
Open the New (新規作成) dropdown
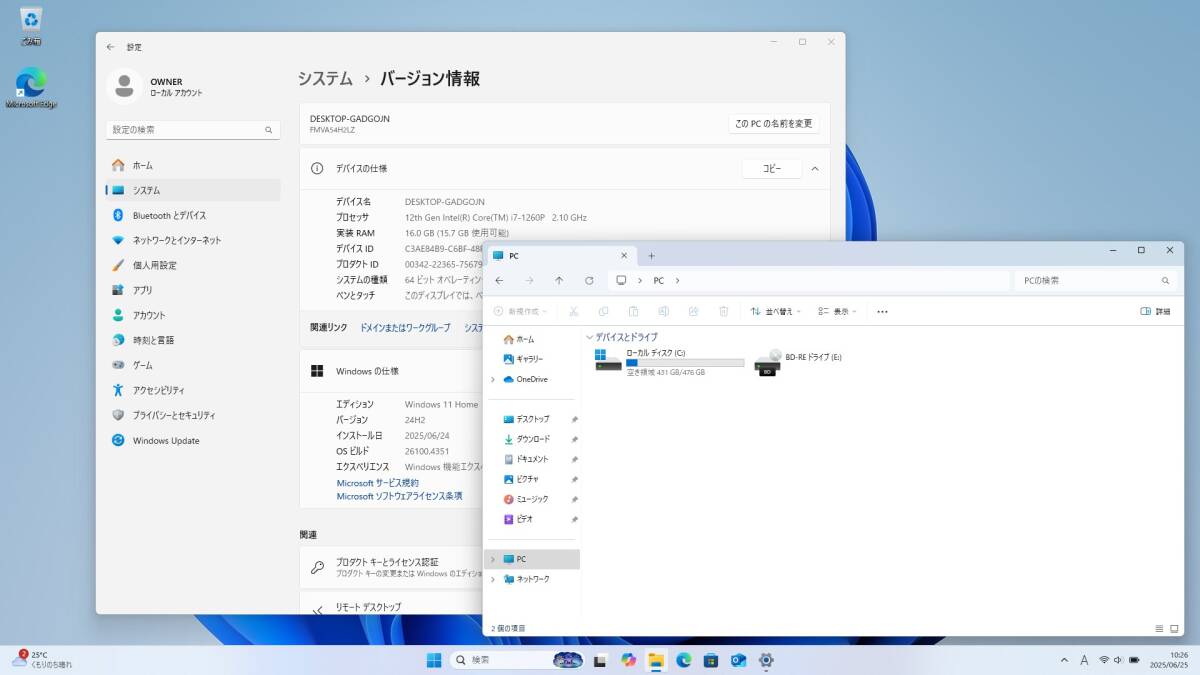520,311
